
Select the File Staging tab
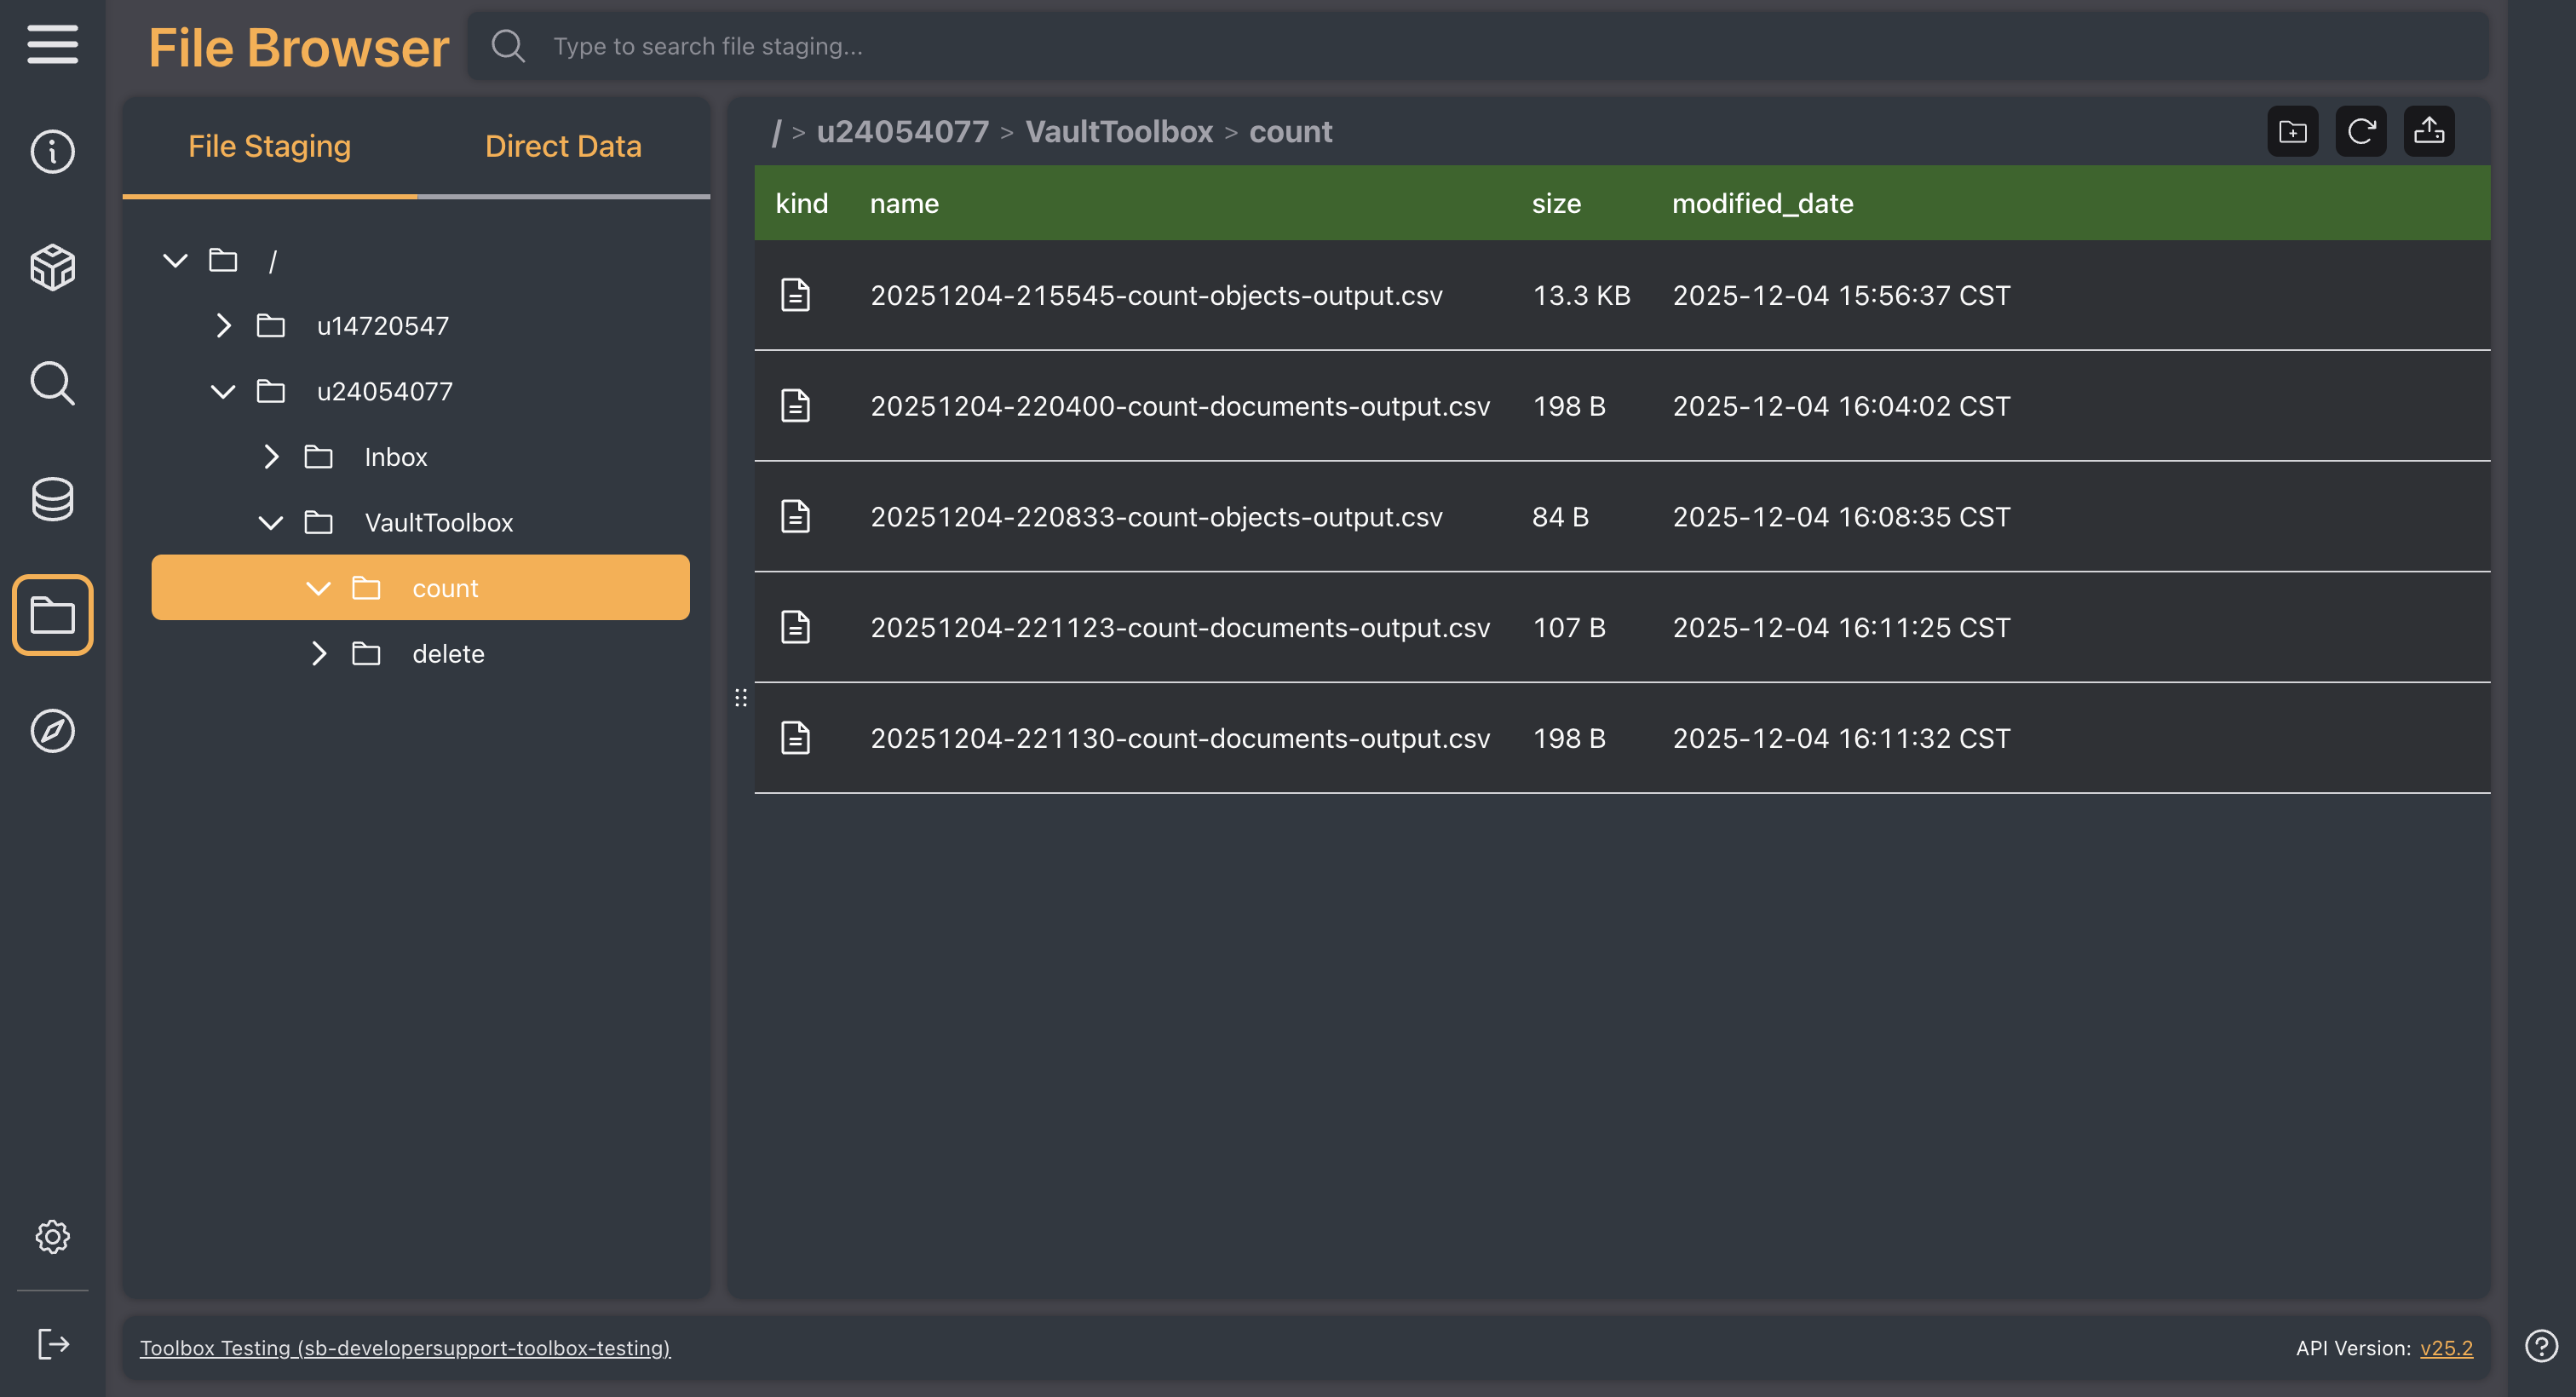coord(269,147)
